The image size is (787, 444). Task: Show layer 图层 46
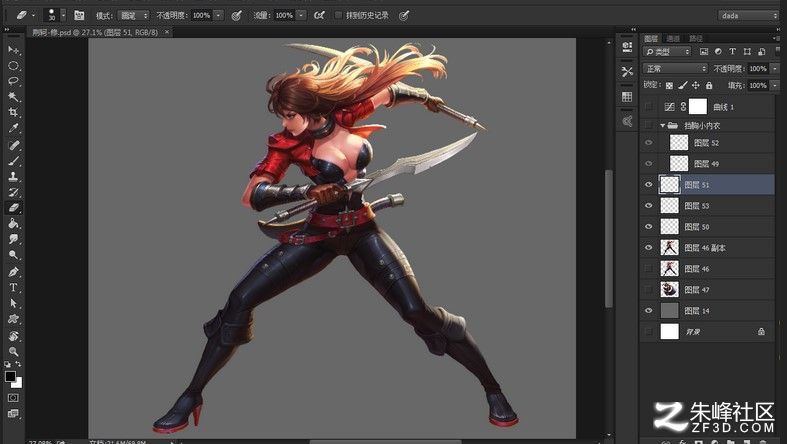point(648,268)
